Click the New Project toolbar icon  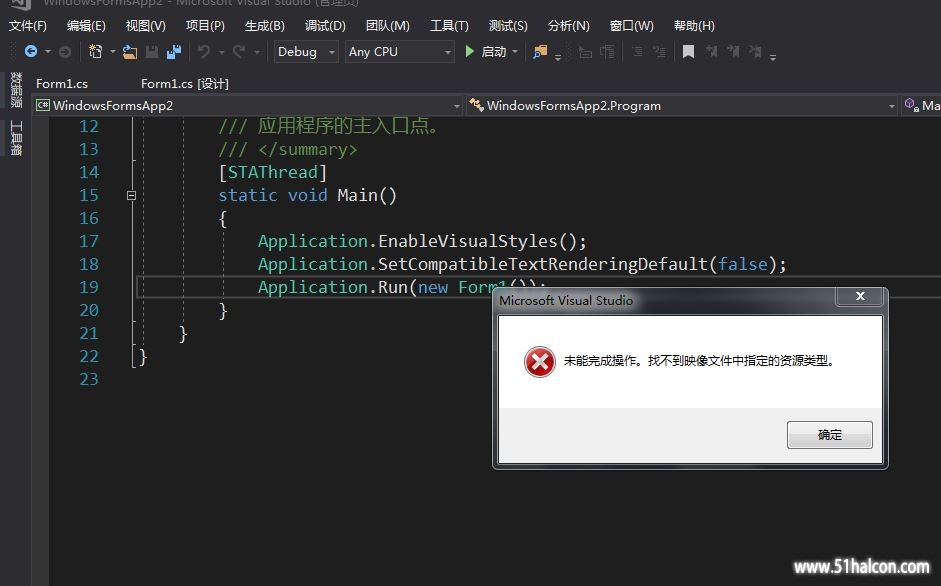[x=95, y=52]
